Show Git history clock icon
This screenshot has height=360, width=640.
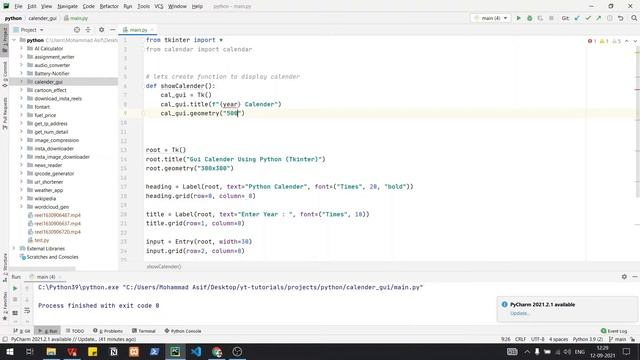point(609,18)
